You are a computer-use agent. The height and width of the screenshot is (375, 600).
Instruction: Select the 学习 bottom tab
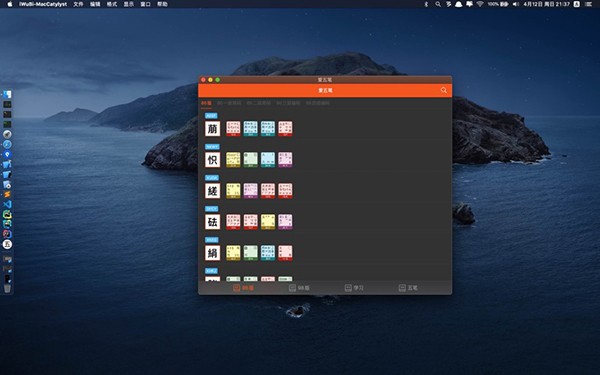click(354, 288)
